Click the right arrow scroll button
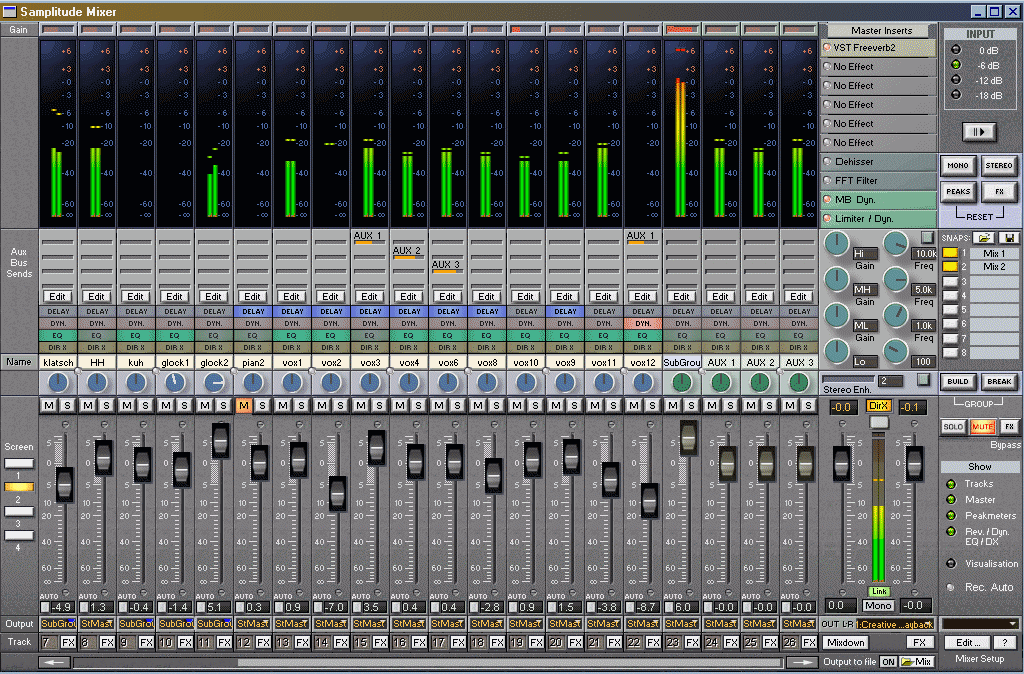 tap(801, 662)
